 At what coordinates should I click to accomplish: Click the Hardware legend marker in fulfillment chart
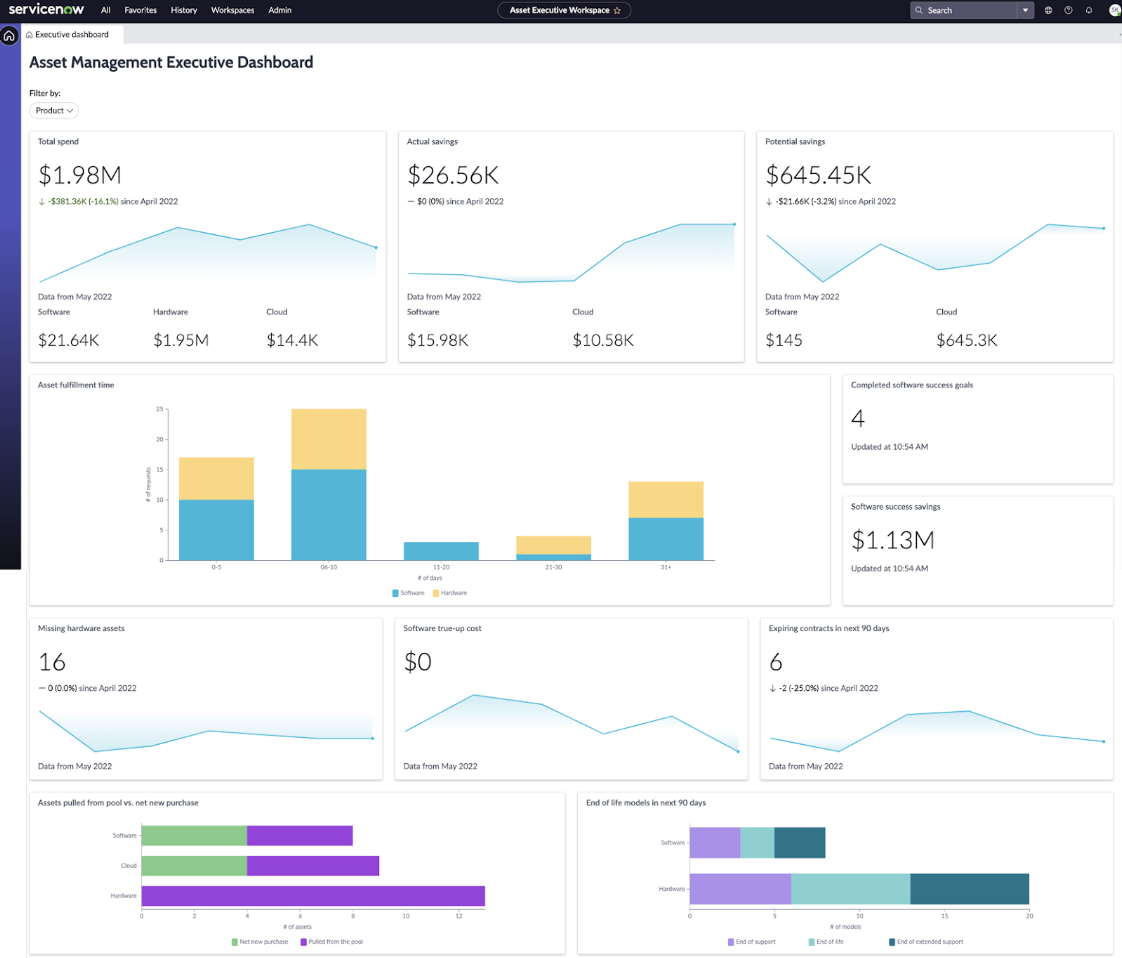point(436,593)
